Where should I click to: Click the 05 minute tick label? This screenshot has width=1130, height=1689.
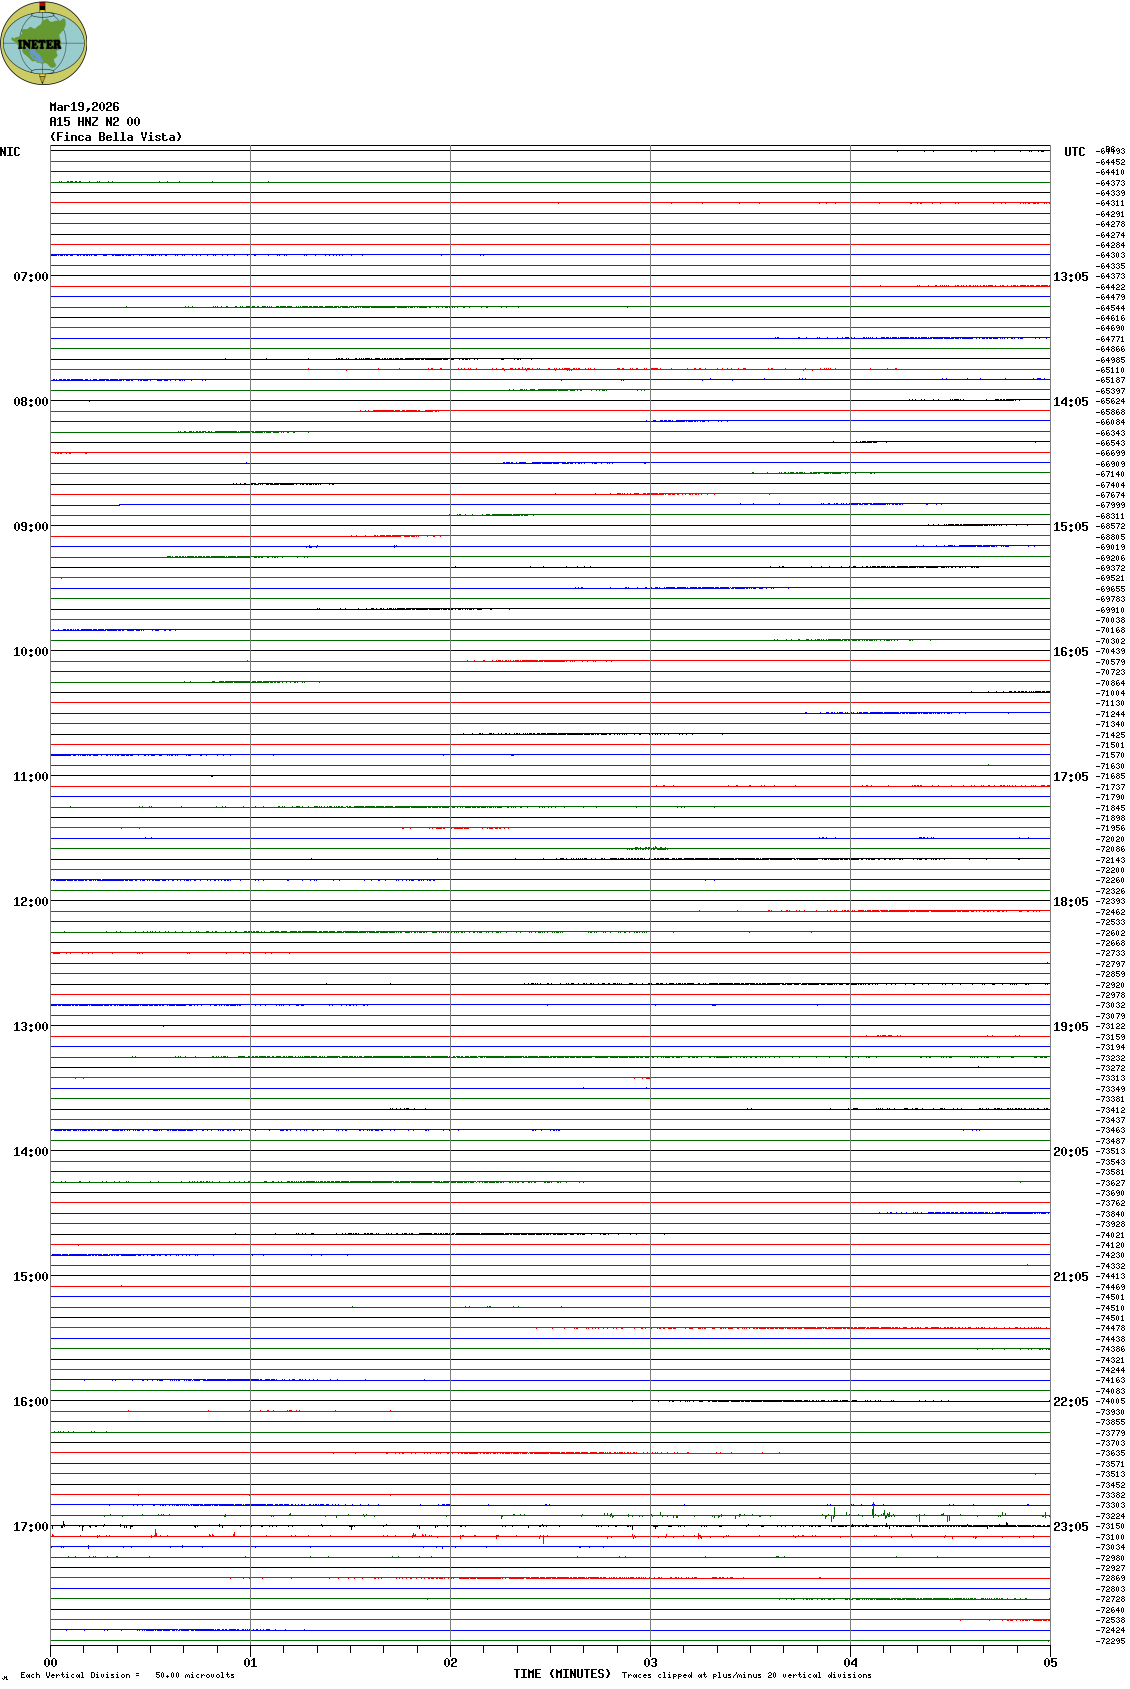pos(1050,1663)
